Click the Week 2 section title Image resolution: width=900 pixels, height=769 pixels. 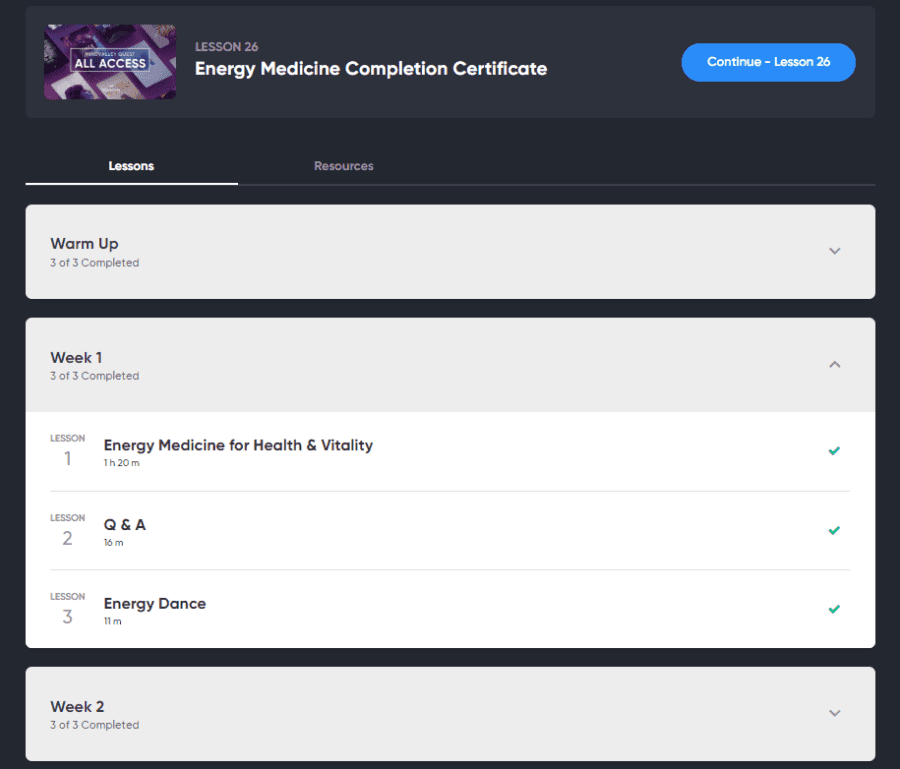(77, 706)
